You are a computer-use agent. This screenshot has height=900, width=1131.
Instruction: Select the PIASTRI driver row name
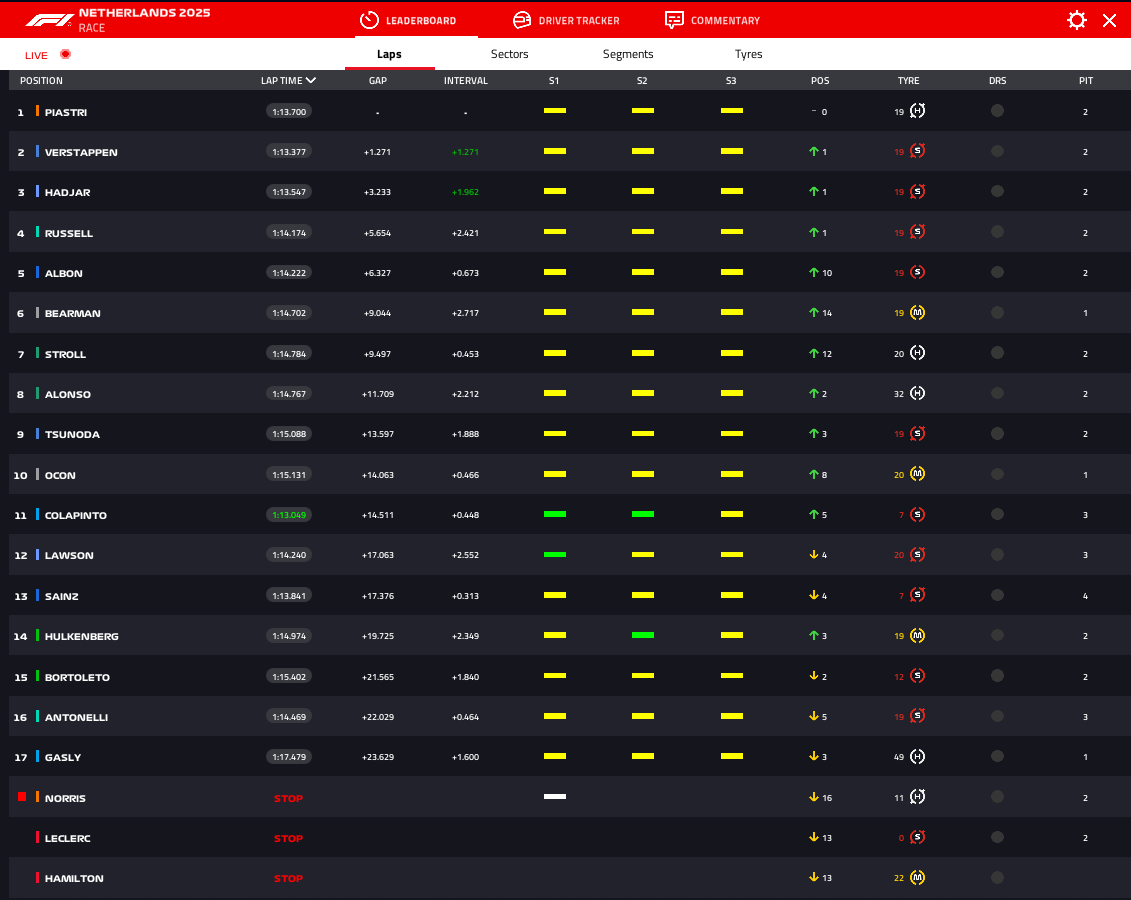pyautogui.click(x=66, y=112)
